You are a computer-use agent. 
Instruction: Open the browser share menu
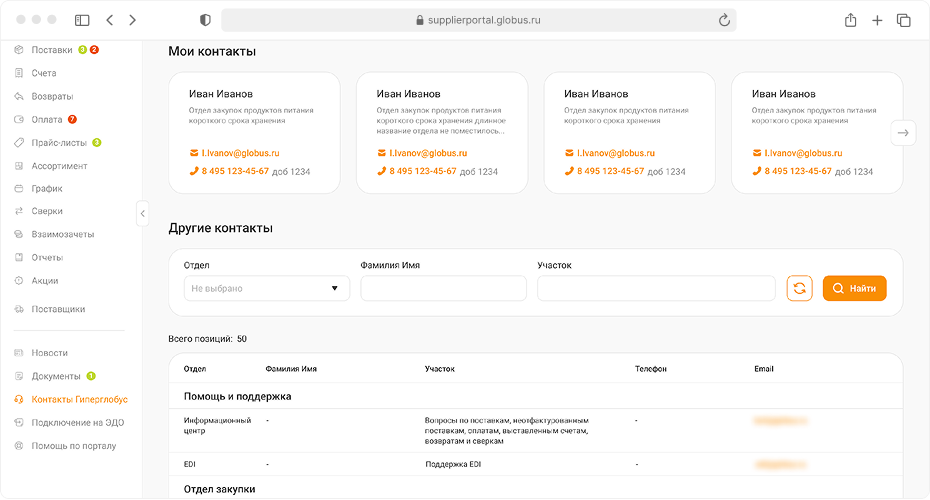tap(851, 20)
